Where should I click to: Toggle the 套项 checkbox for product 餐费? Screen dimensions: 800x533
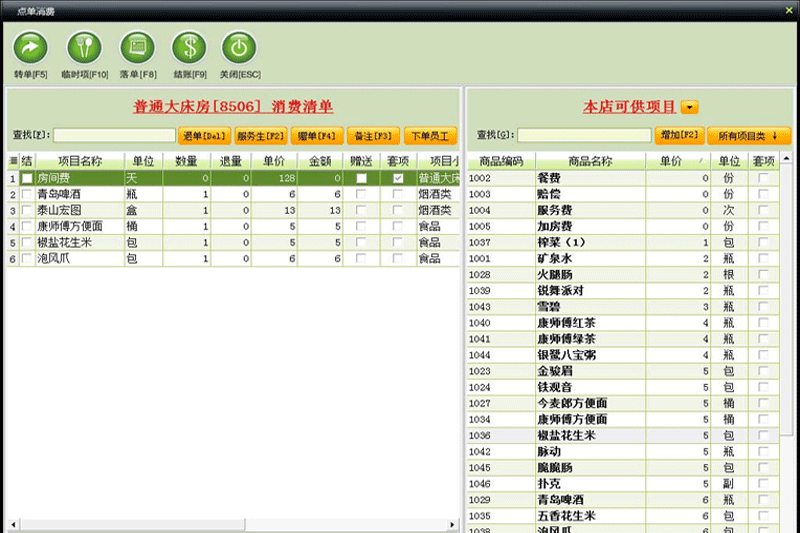763,178
